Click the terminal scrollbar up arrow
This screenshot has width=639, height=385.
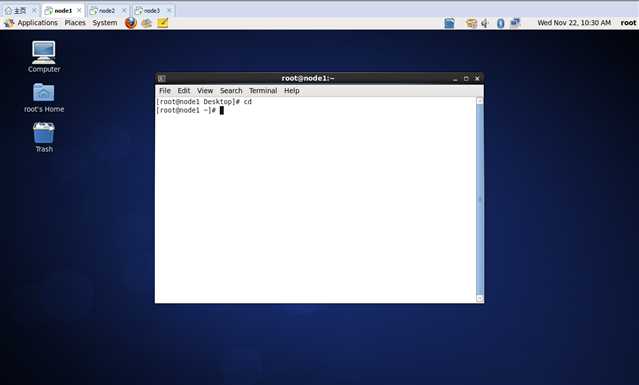(x=480, y=101)
